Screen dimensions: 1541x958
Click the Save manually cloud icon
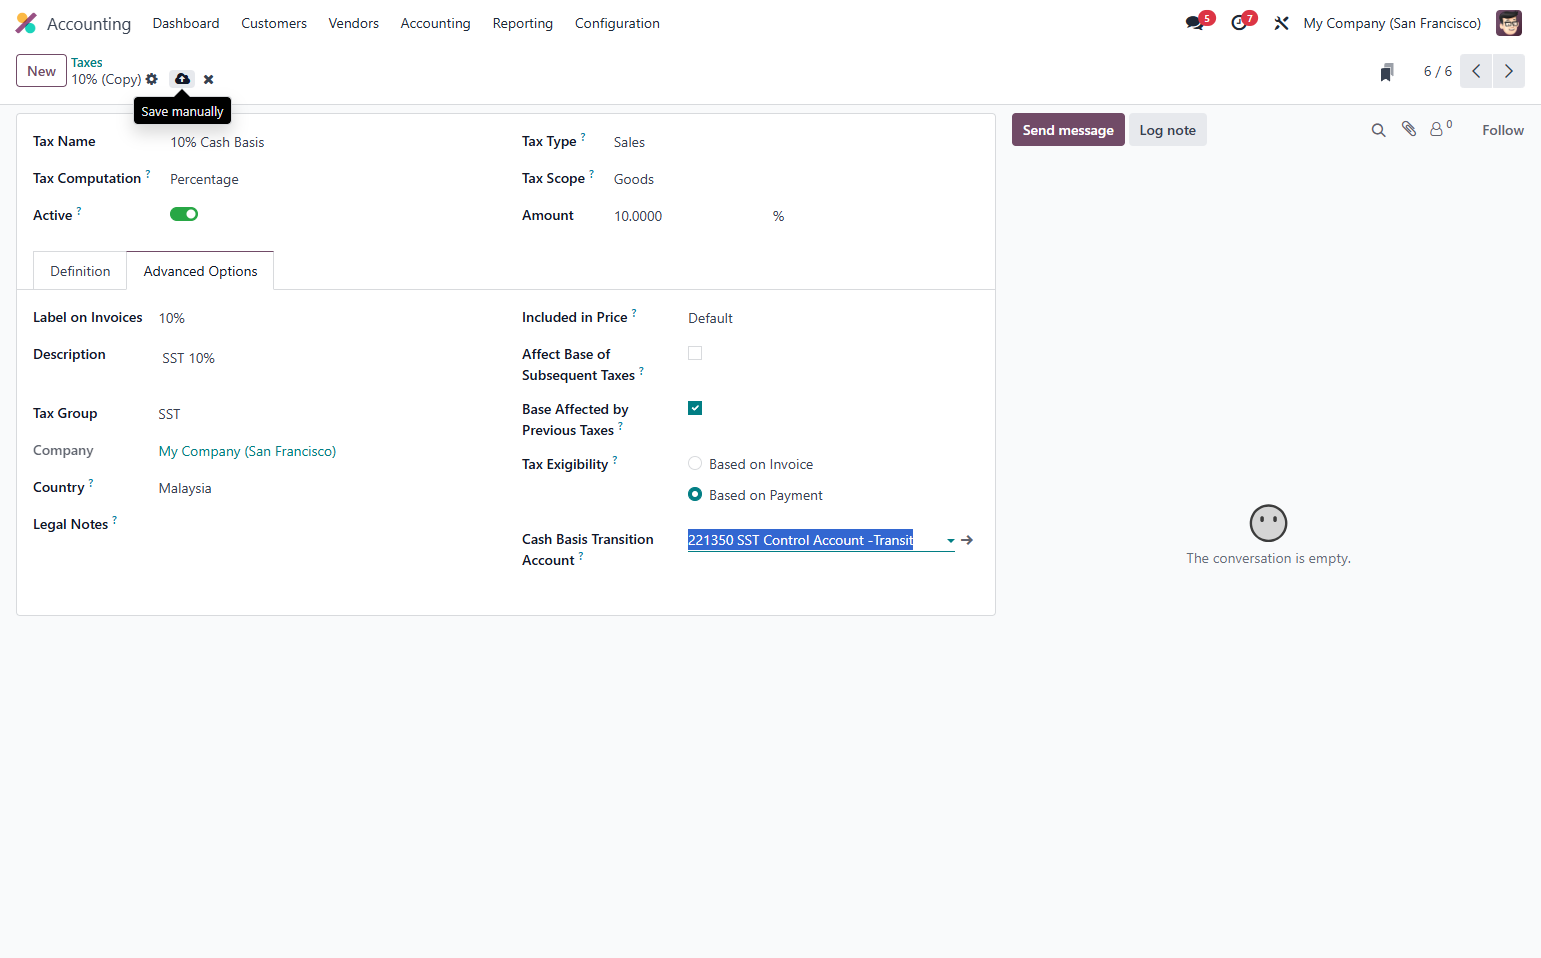pos(182,79)
